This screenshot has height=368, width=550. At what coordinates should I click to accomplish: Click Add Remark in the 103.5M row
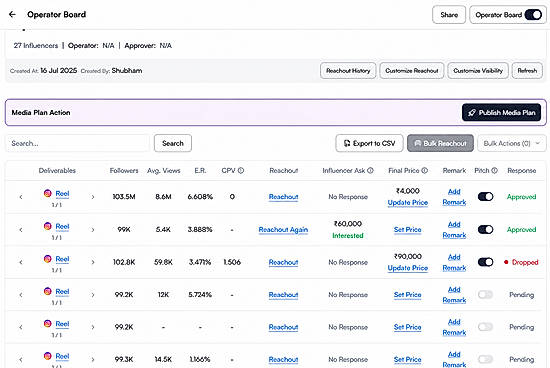coord(454,197)
